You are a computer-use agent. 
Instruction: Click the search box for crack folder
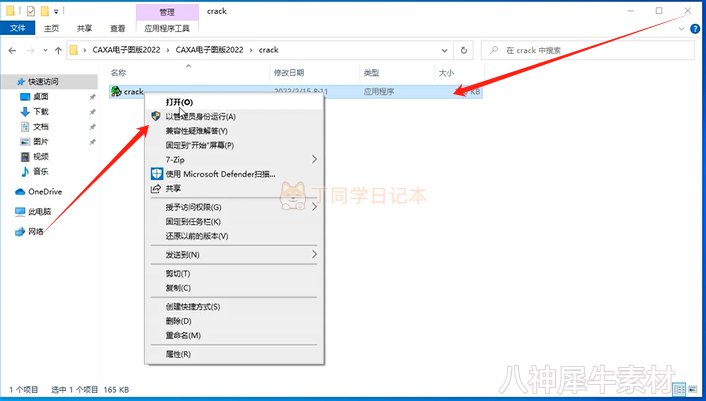[588, 50]
